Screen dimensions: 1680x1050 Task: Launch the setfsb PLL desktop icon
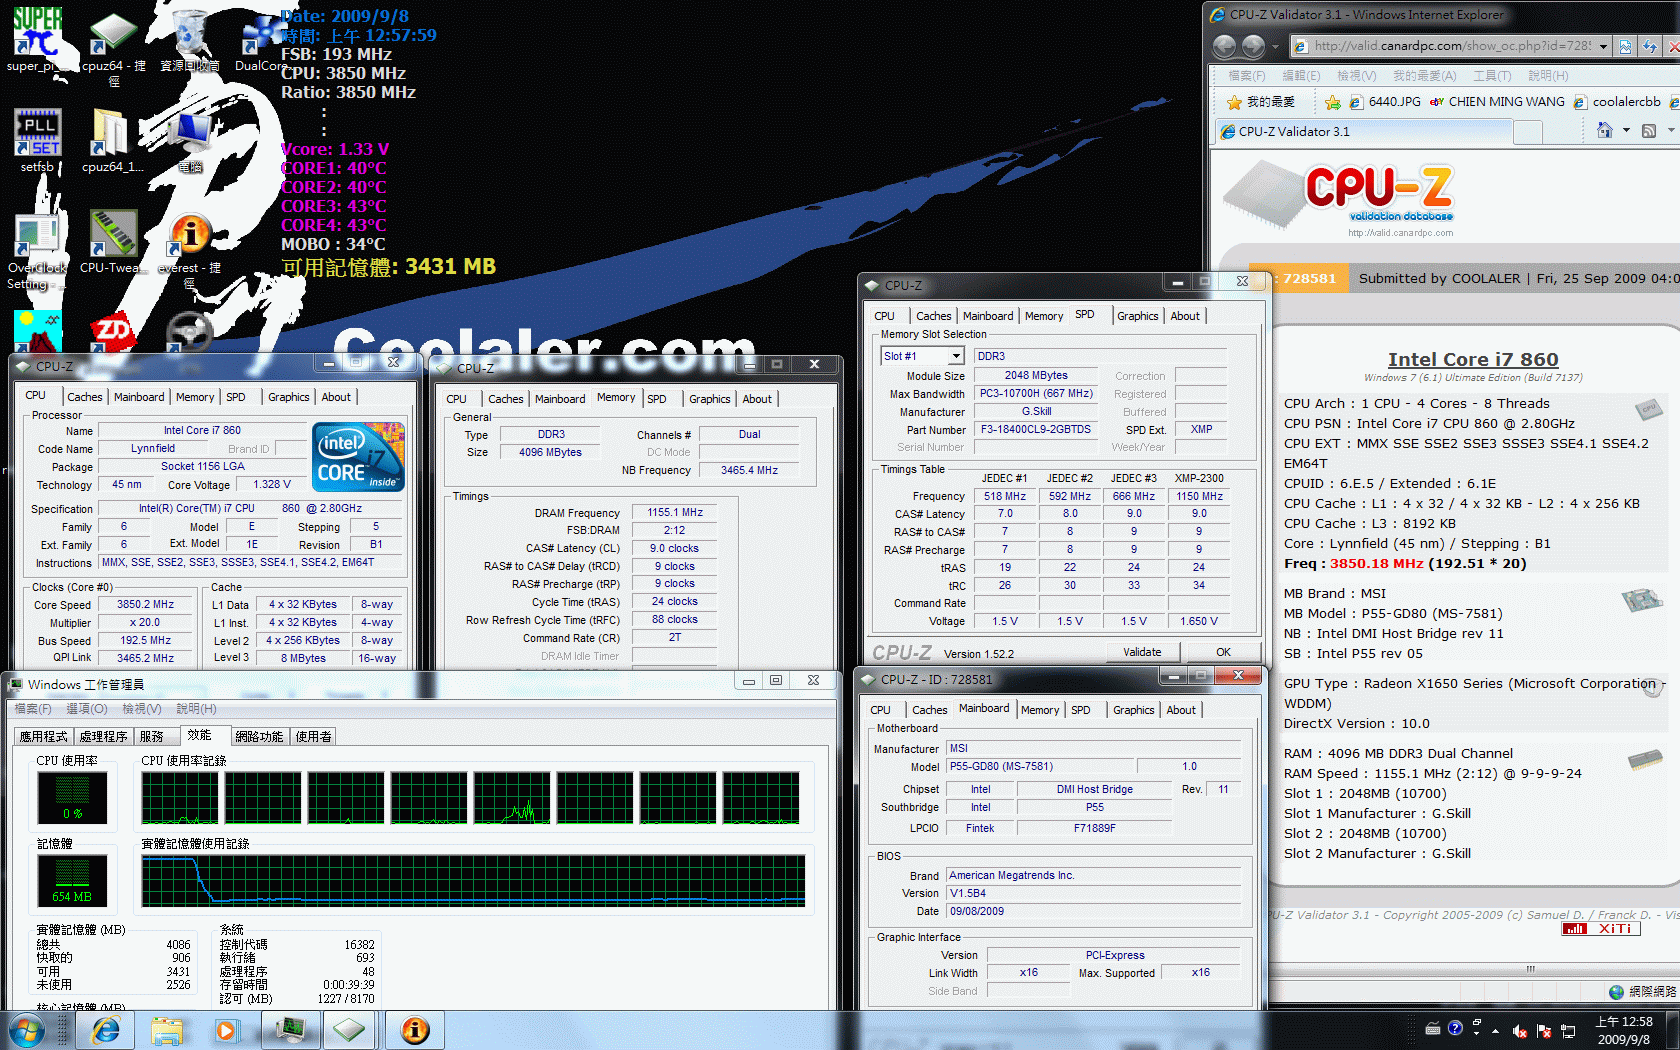(x=38, y=140)
